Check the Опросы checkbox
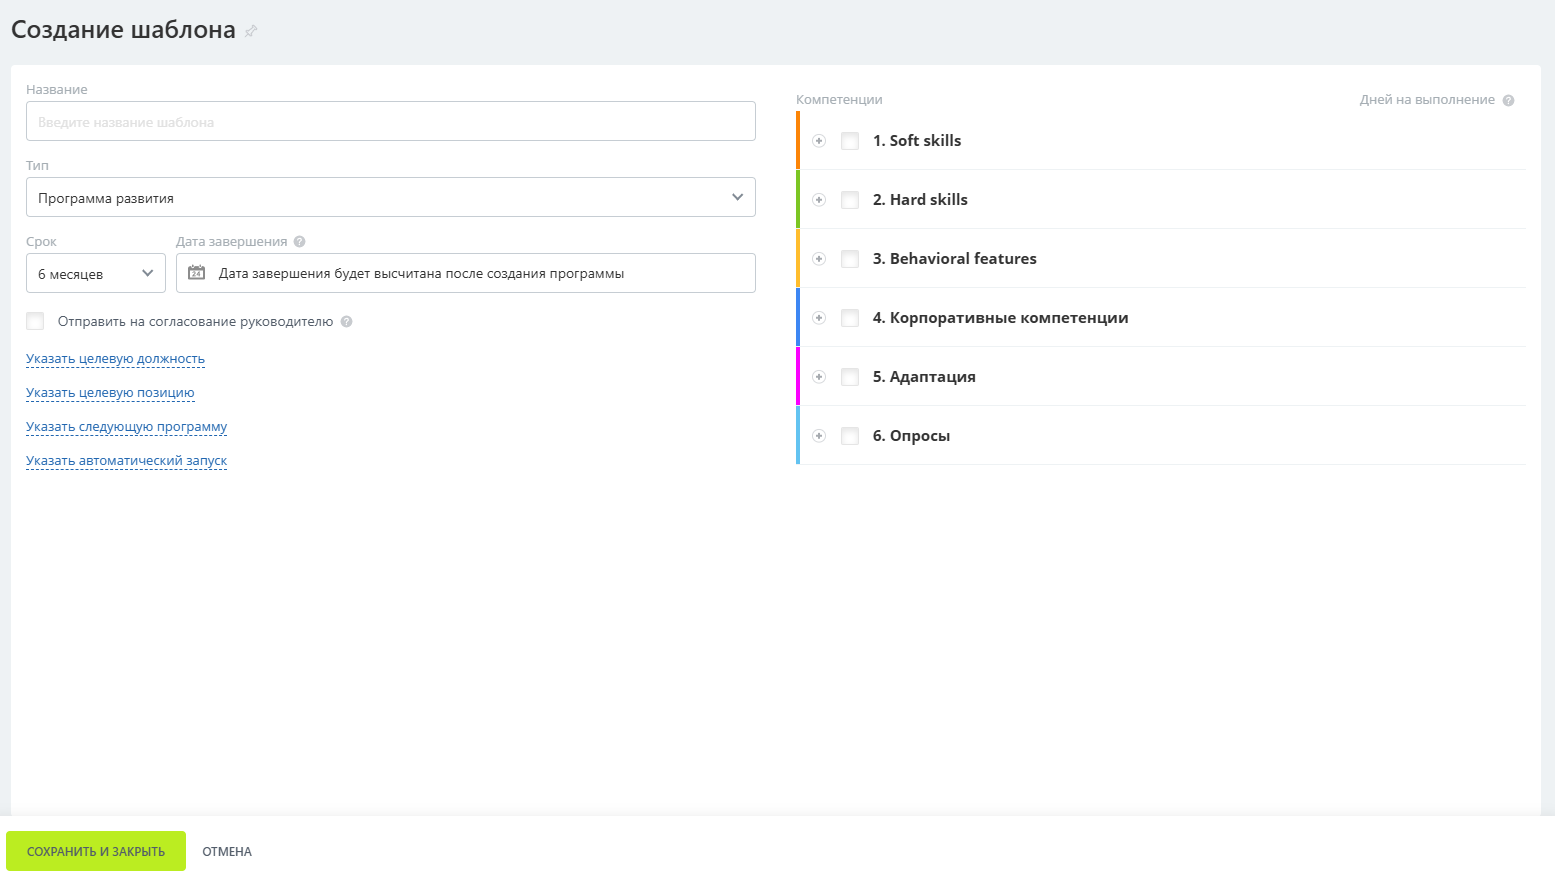Viewport: 1555px width, 876px height. coord(850,436)
